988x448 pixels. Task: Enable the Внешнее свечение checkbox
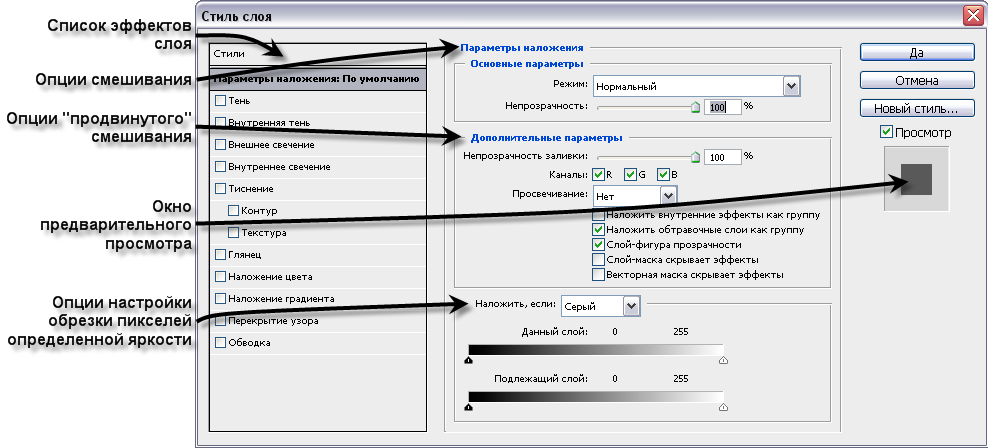(220, 144)
